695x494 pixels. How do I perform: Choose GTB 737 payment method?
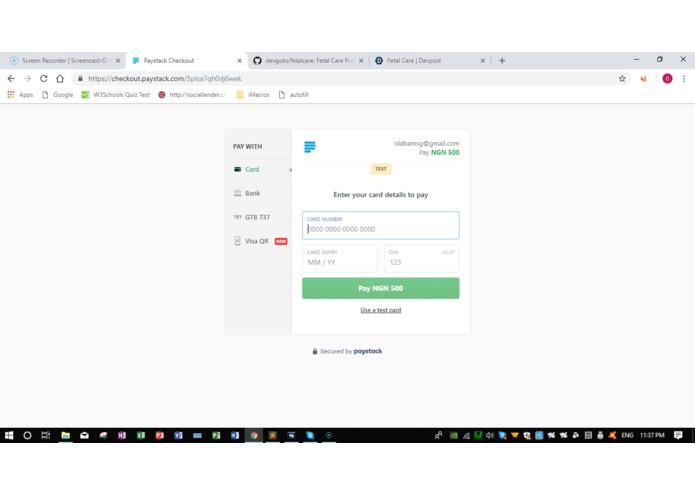tap(258, 217)
